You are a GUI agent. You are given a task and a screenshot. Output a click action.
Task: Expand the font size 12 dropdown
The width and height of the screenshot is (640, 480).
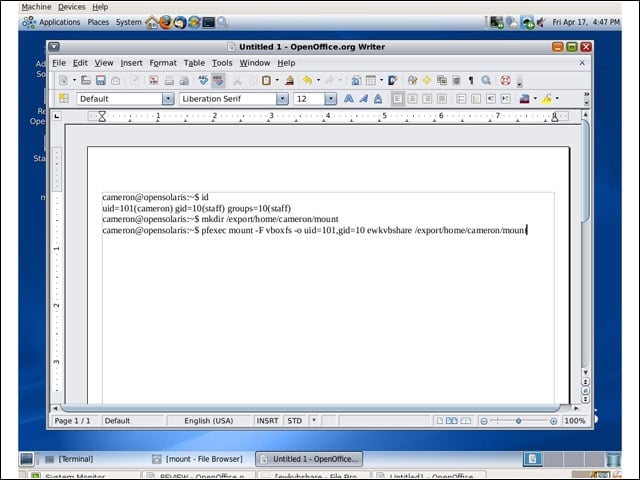pyautogui.click(x=331, y=99)
